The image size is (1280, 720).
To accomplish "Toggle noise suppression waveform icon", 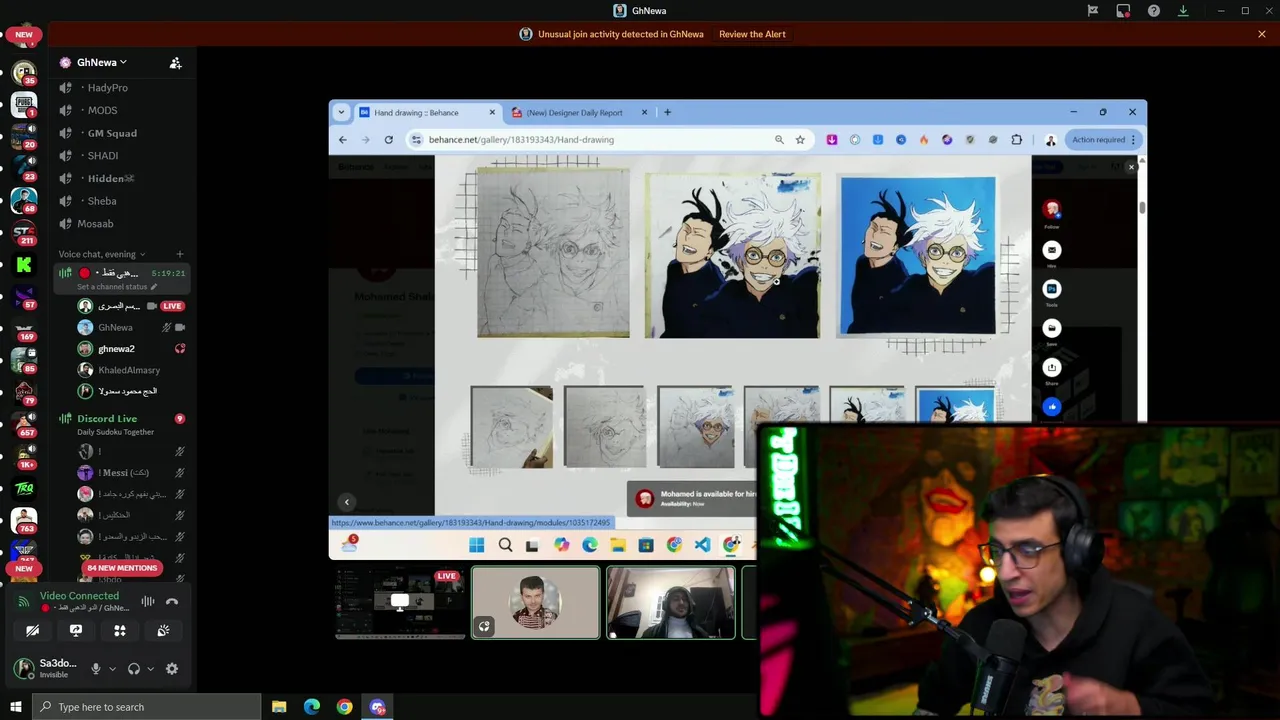I will (x=148, y=601).
